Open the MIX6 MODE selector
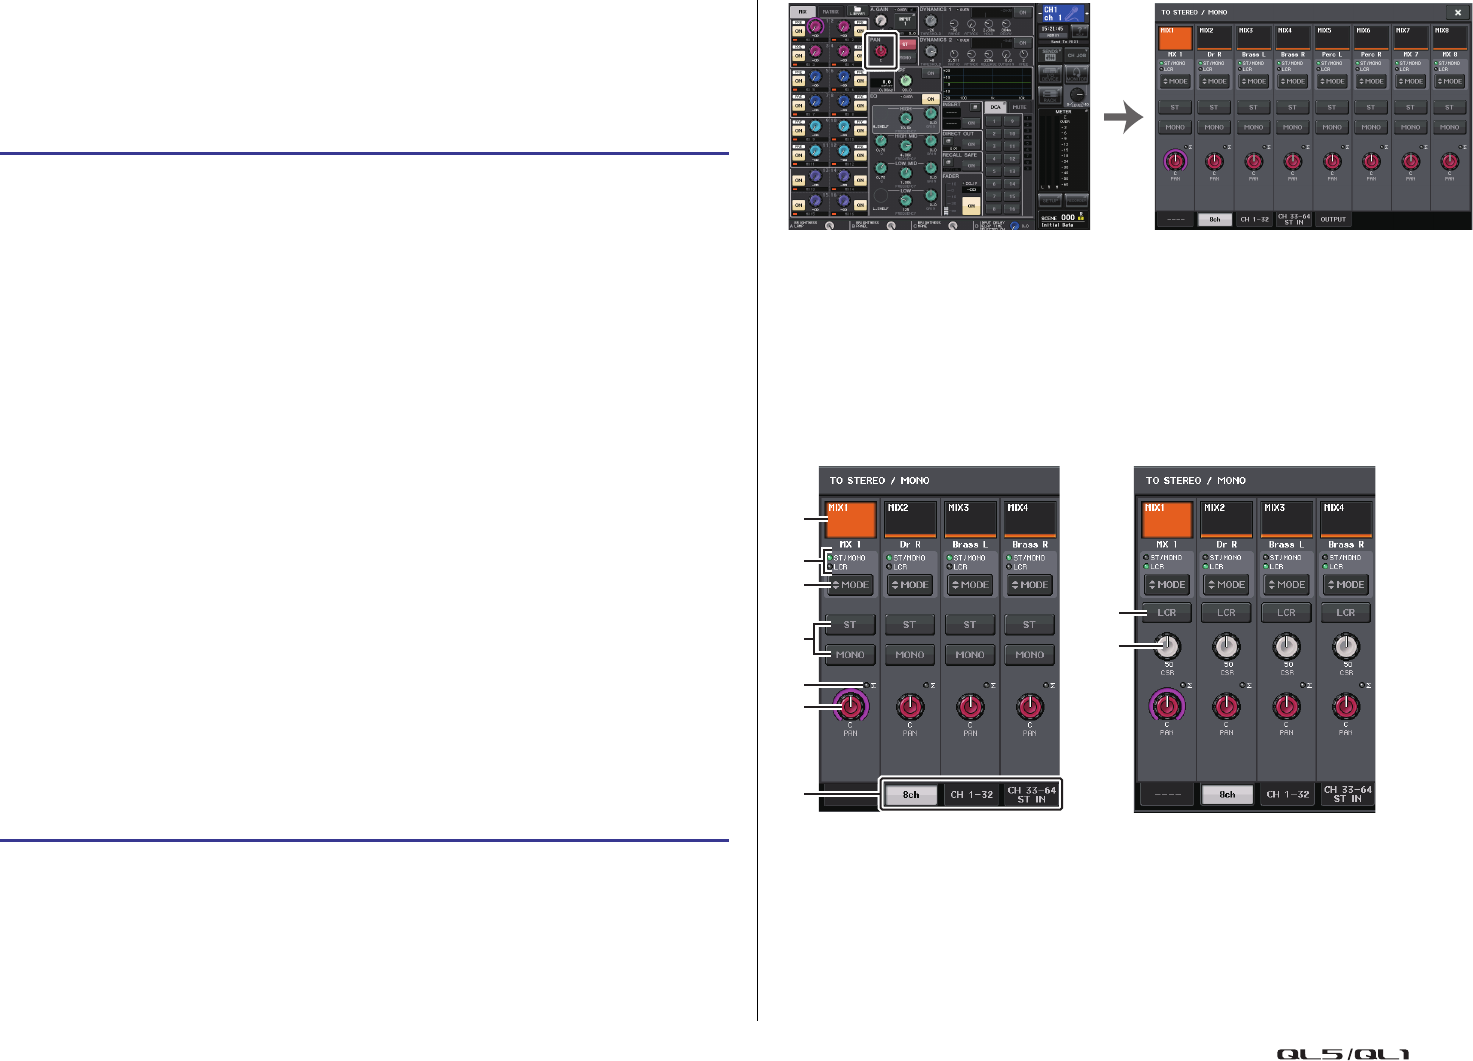1473x1061 pixels. (1371, 81)
